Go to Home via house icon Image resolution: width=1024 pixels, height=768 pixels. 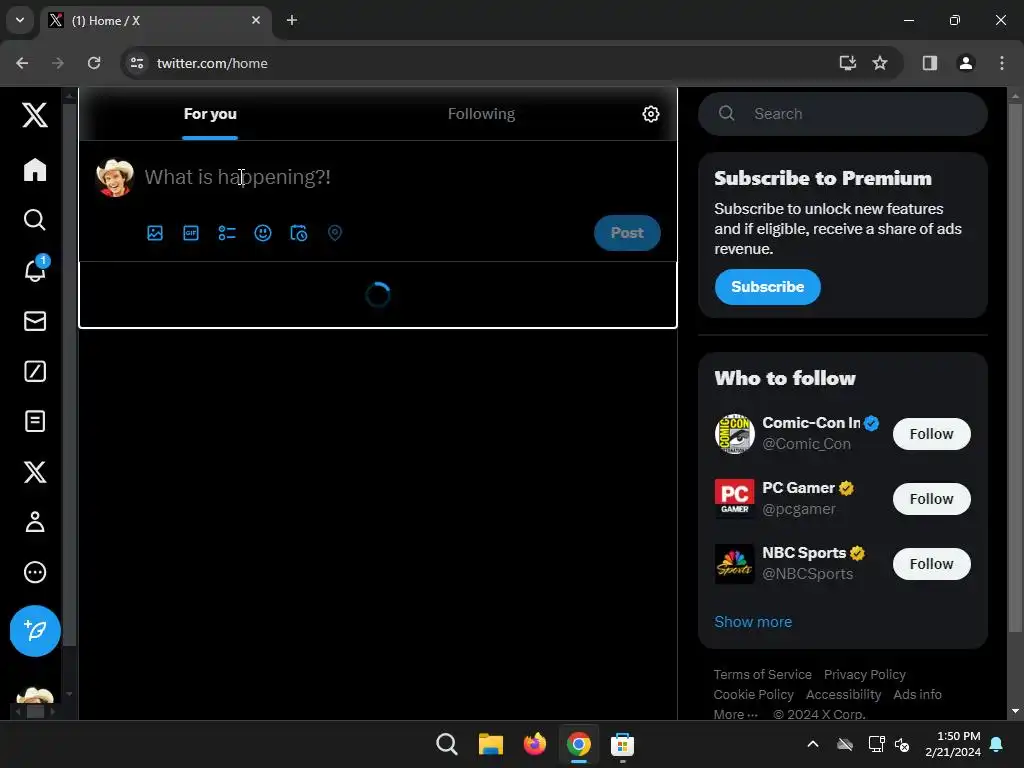pyautogui.click(x=35, y=170)
